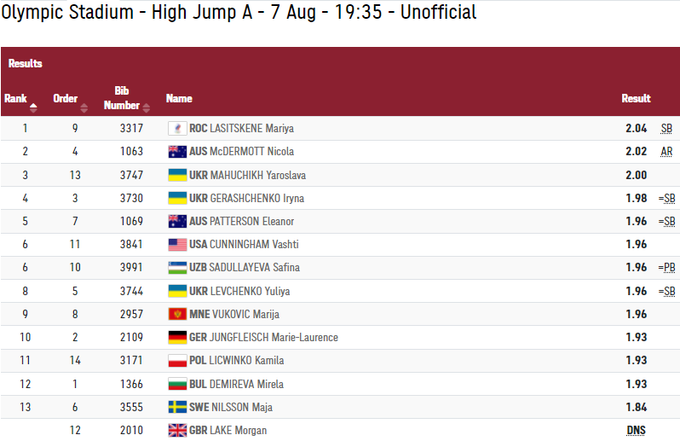Sort by Bib Number column arrows
Screen dimensions: 680x441
(x=146, y=105)
